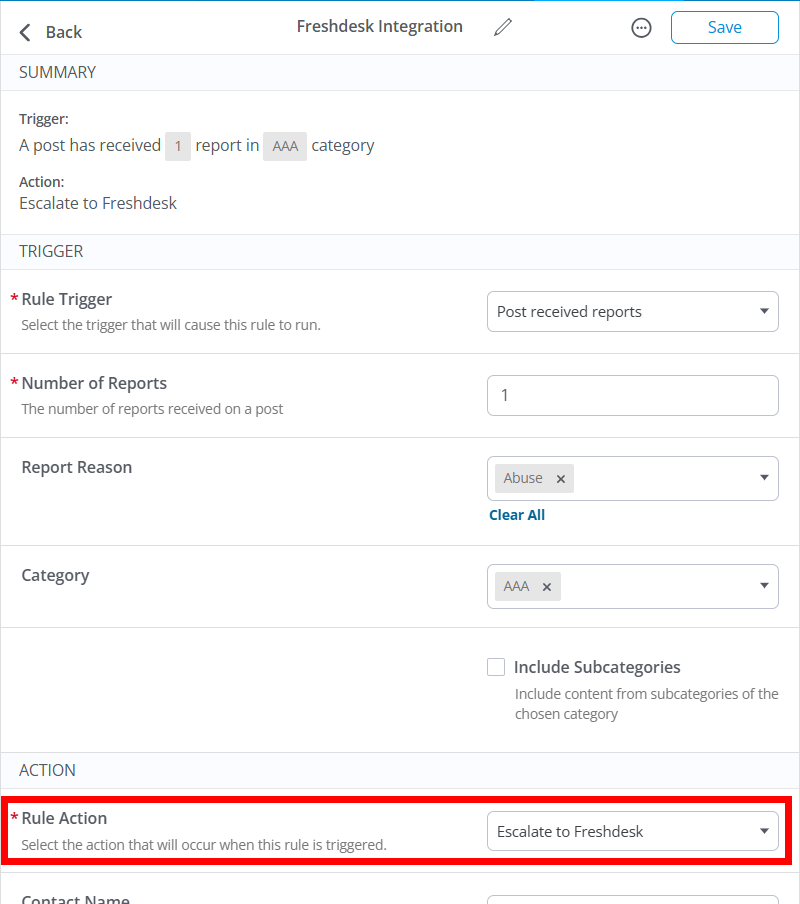Click the Save button
This screenshot has width=800, height=904.
point(724,28)
